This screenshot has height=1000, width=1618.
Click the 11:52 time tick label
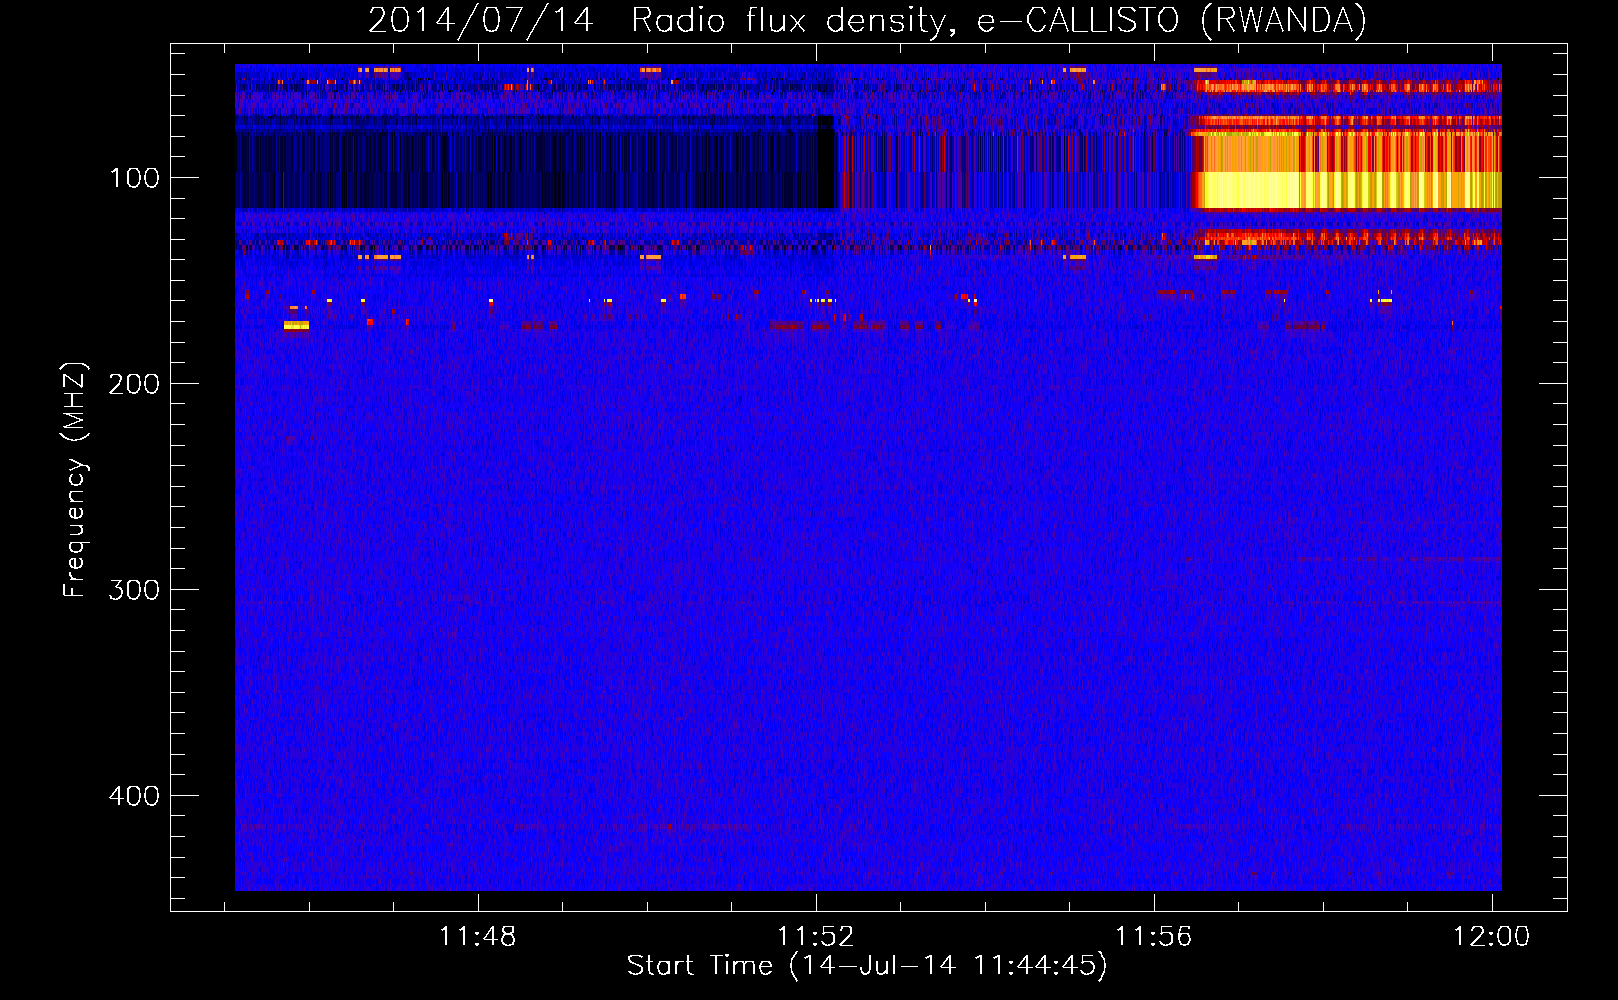tap(816, 936)
